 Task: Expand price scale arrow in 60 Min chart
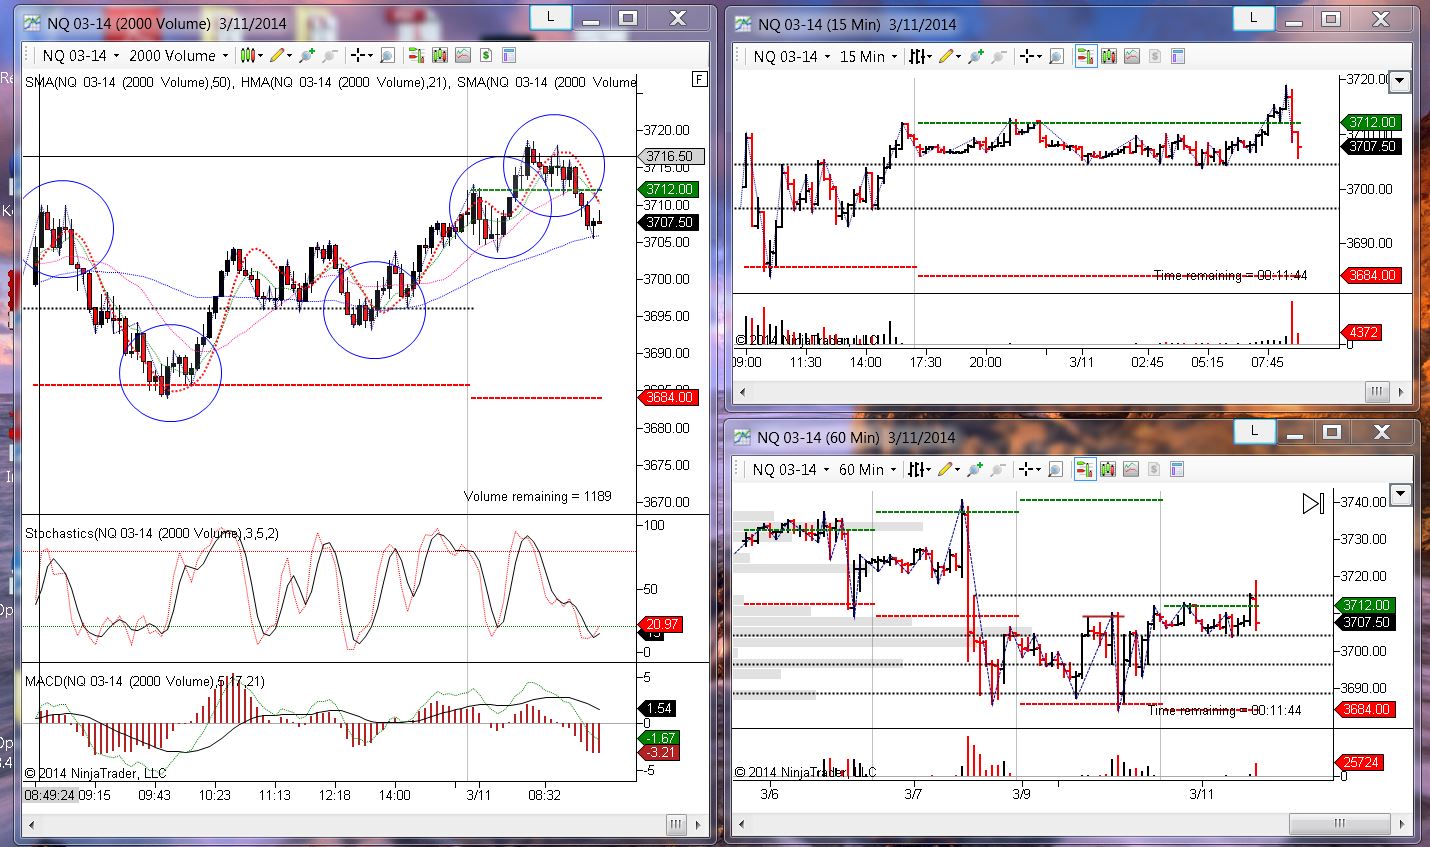(x=1401, y=493)
